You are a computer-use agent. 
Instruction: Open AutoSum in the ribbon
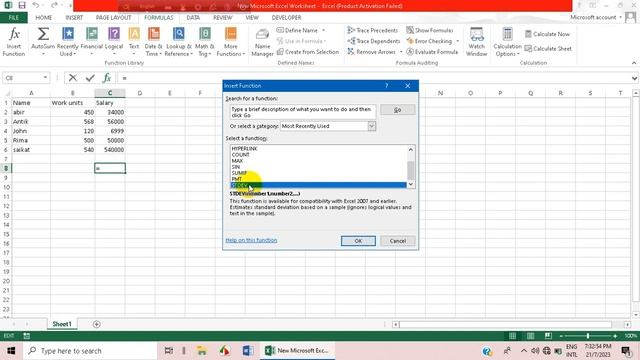(43, 42)
